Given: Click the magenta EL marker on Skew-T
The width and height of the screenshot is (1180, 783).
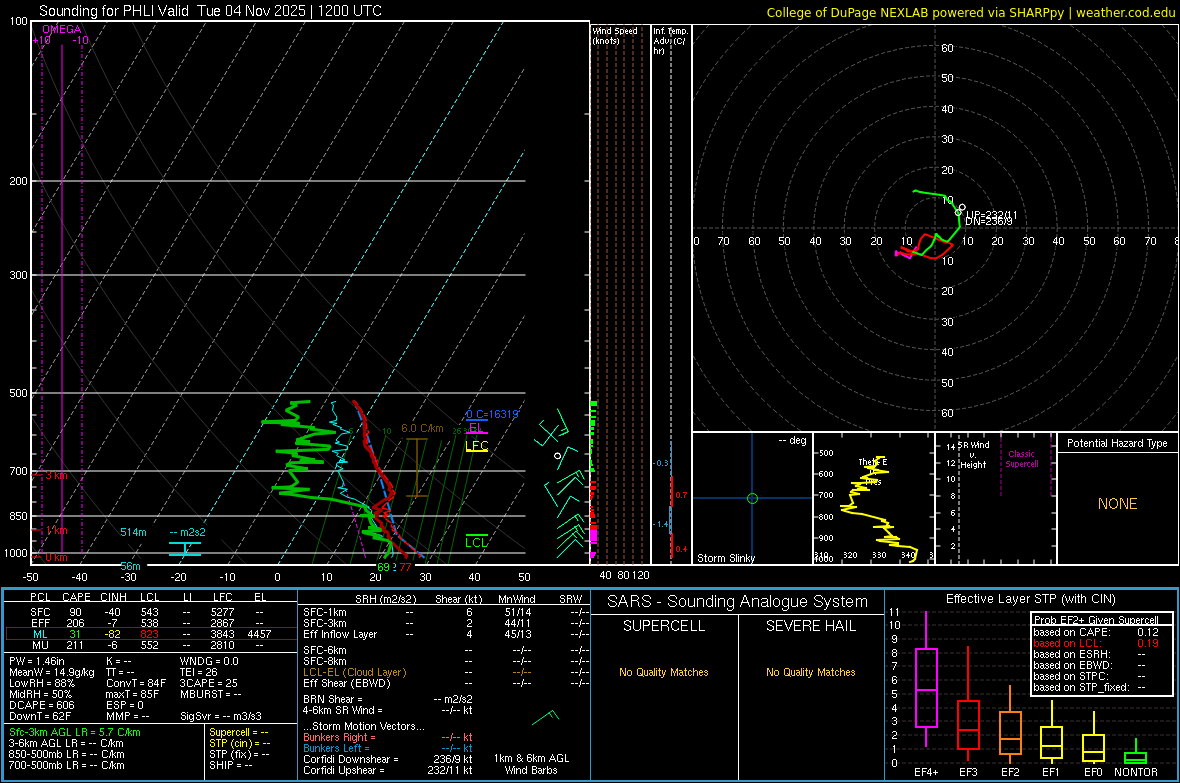Looking at the screenshot, I should pos(476,428).
